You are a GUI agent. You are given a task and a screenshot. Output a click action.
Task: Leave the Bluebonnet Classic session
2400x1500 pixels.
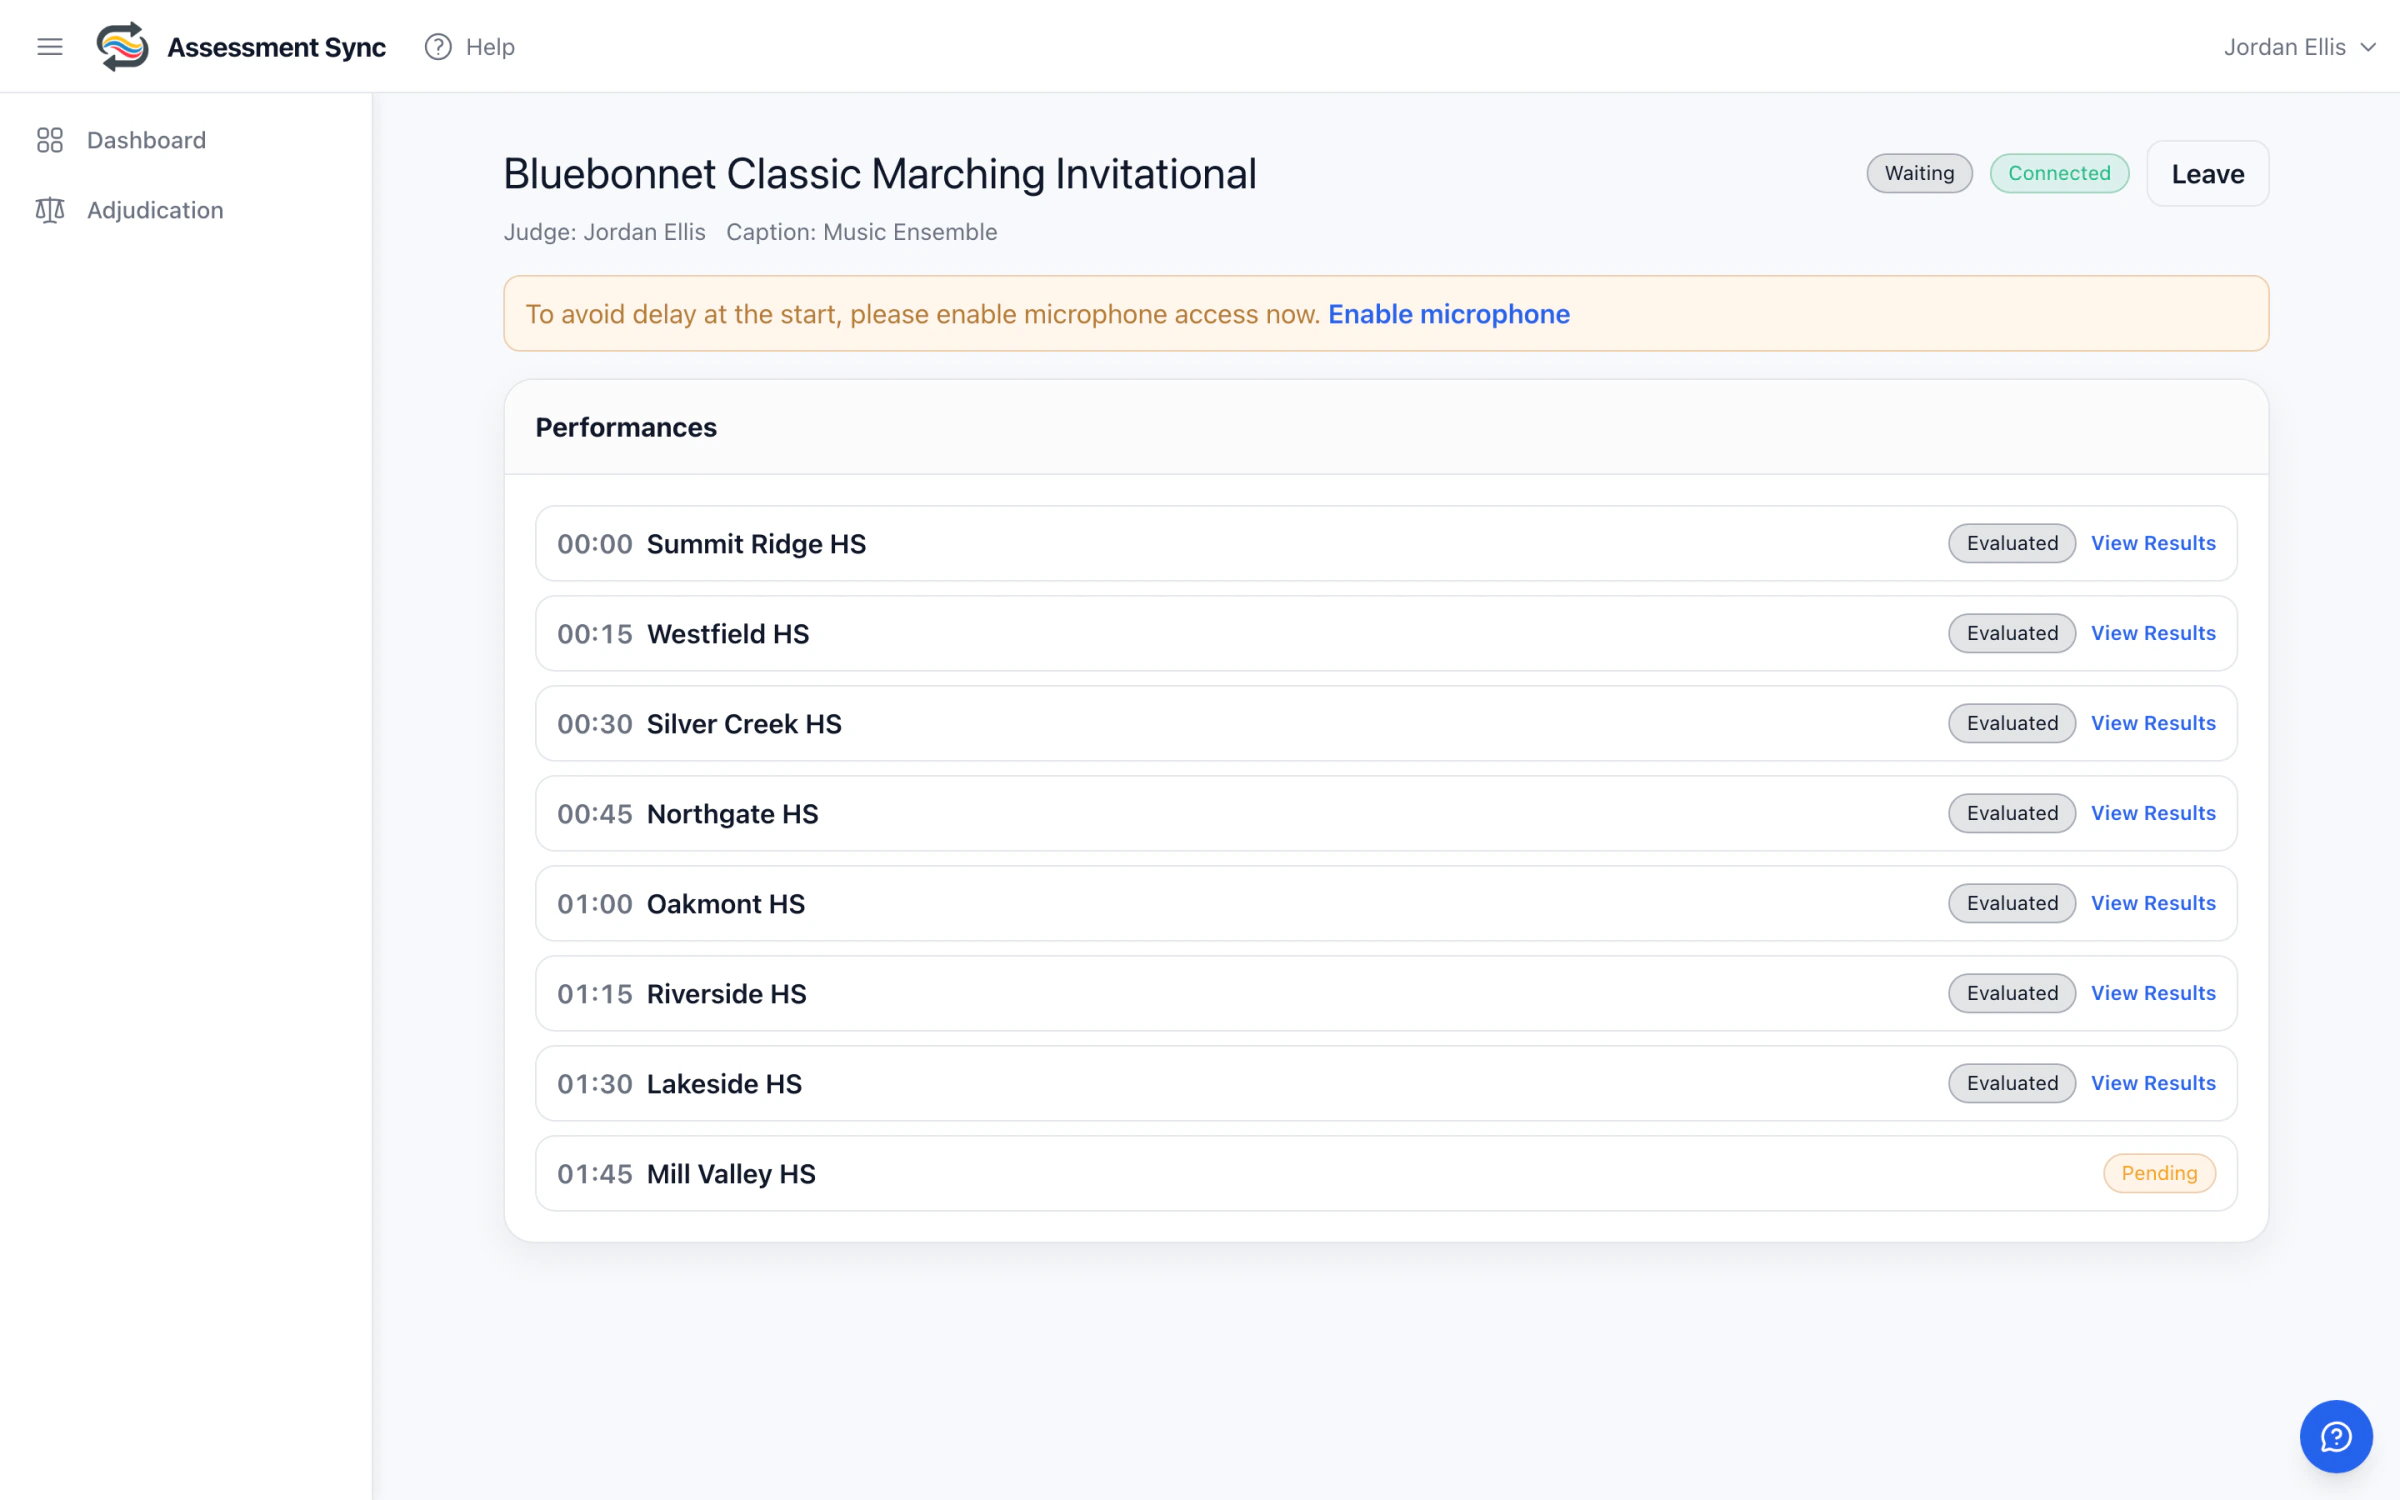(2208, 174)
